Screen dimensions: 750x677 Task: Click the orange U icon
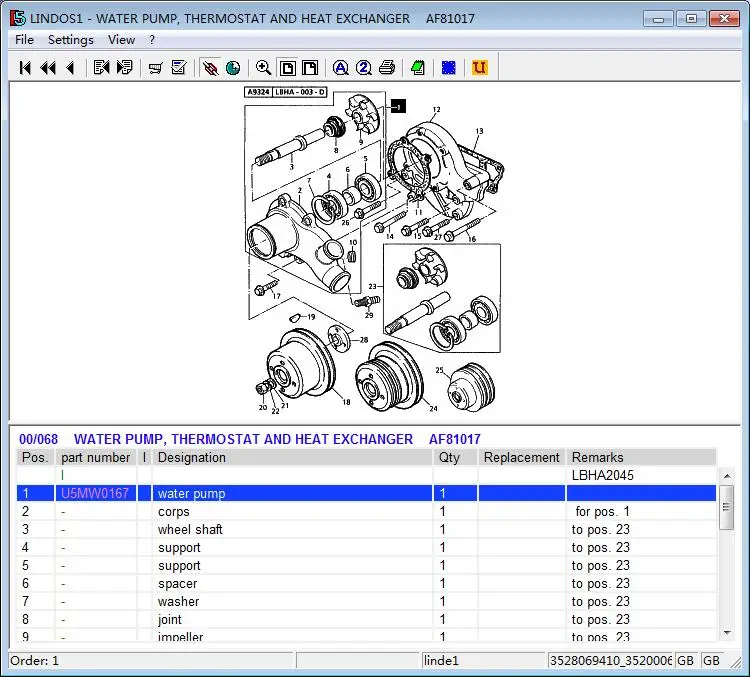coord(479,67)
